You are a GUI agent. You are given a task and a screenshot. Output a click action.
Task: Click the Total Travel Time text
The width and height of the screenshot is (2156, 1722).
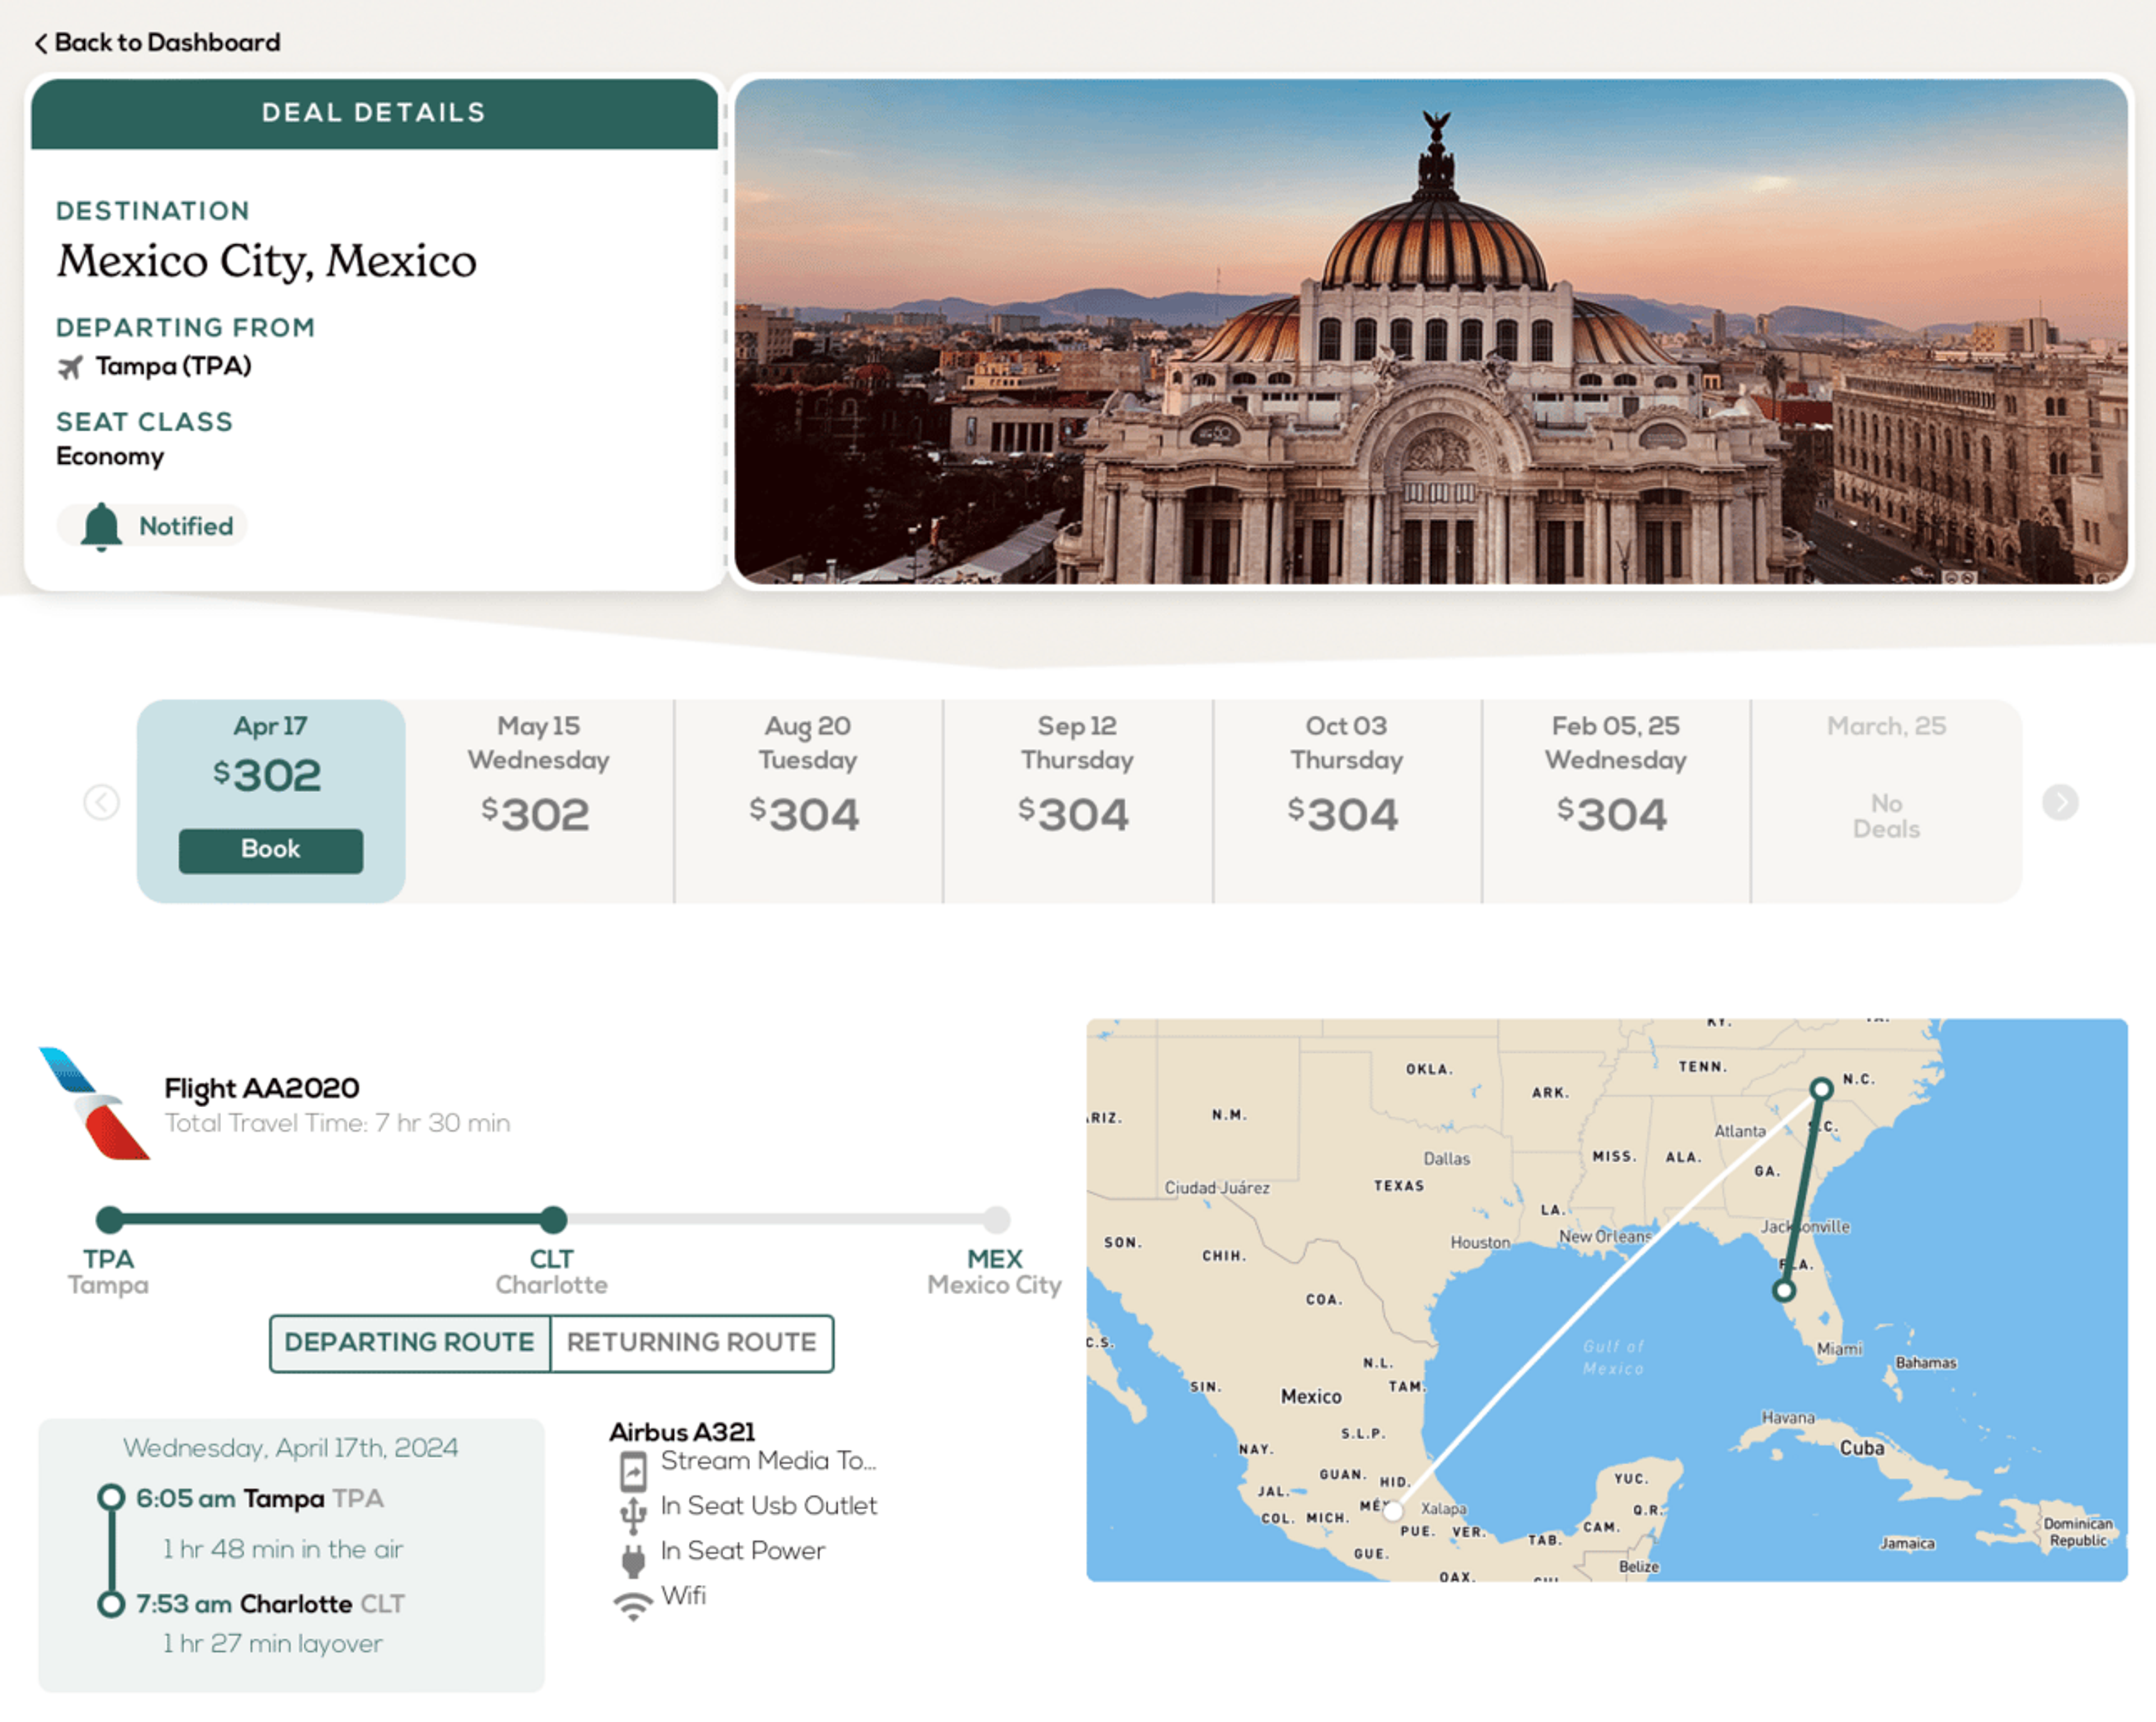click(x=337, y=1123)
